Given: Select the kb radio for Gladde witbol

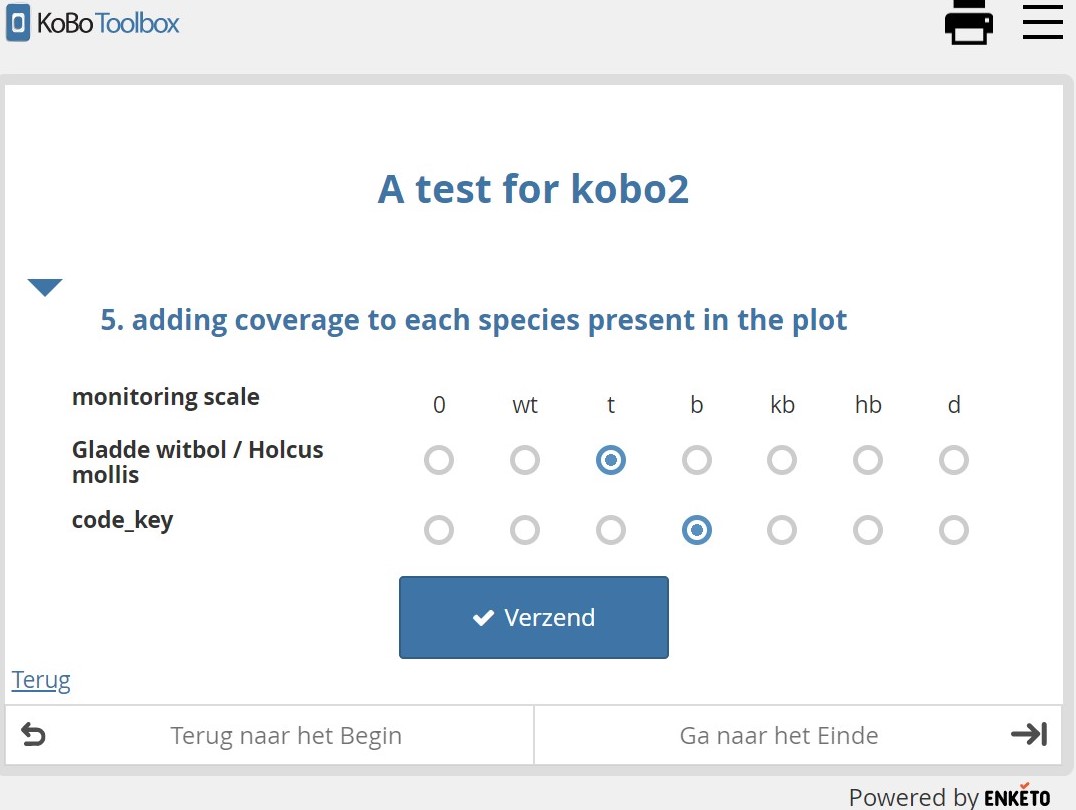Looking at the screenshot, I should tap(782, 460).
